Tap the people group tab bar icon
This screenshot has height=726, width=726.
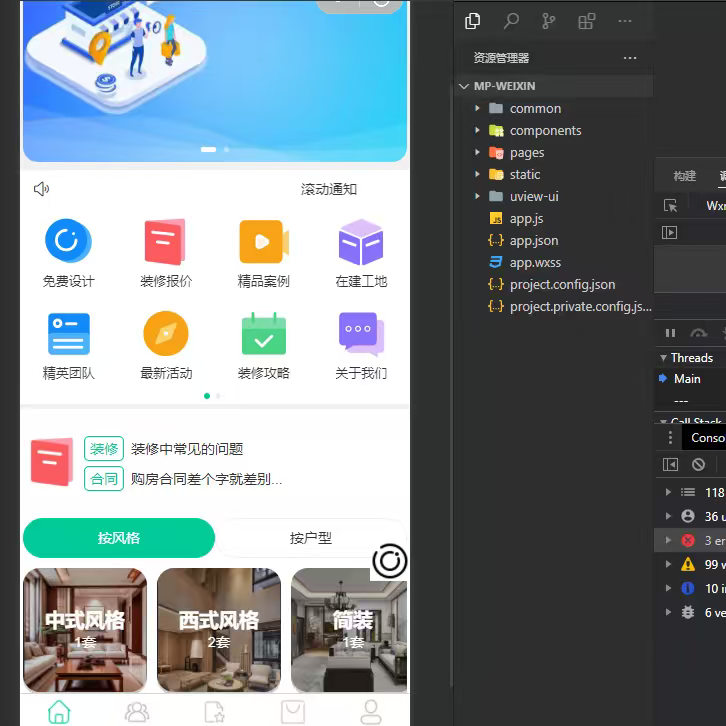pos(137,712)
